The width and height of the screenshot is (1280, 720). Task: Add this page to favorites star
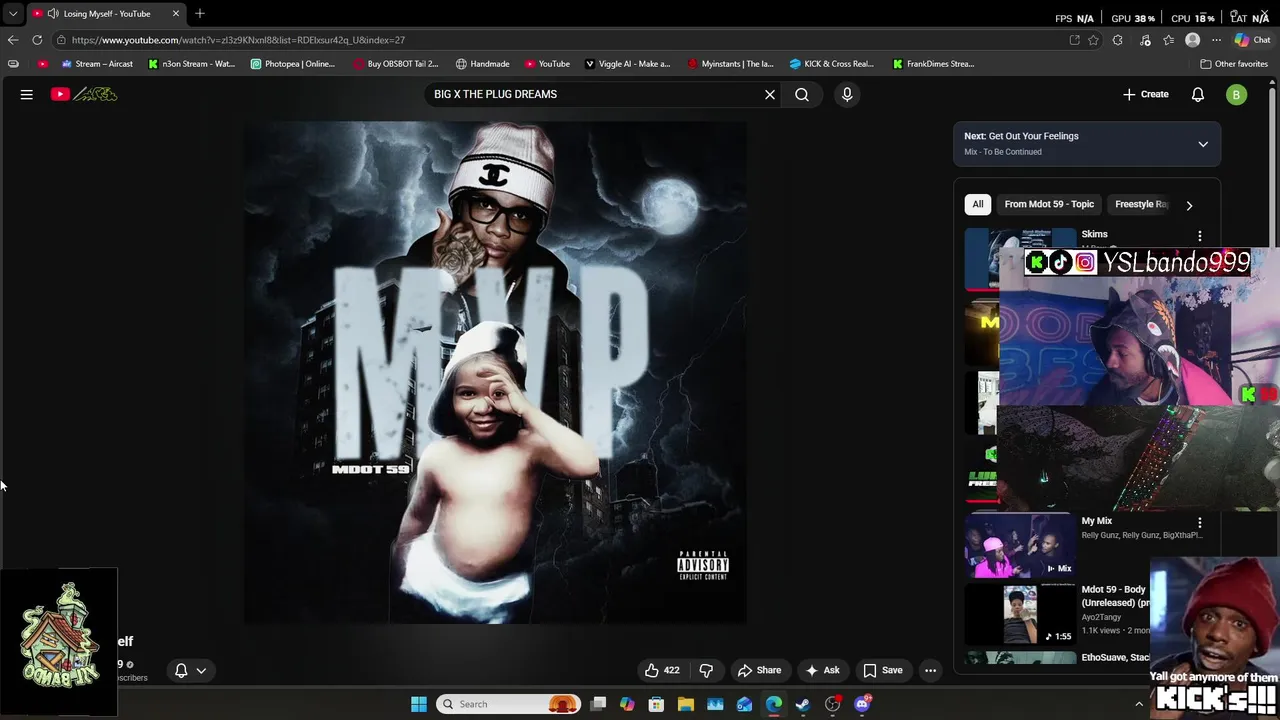click(1093, 40)
